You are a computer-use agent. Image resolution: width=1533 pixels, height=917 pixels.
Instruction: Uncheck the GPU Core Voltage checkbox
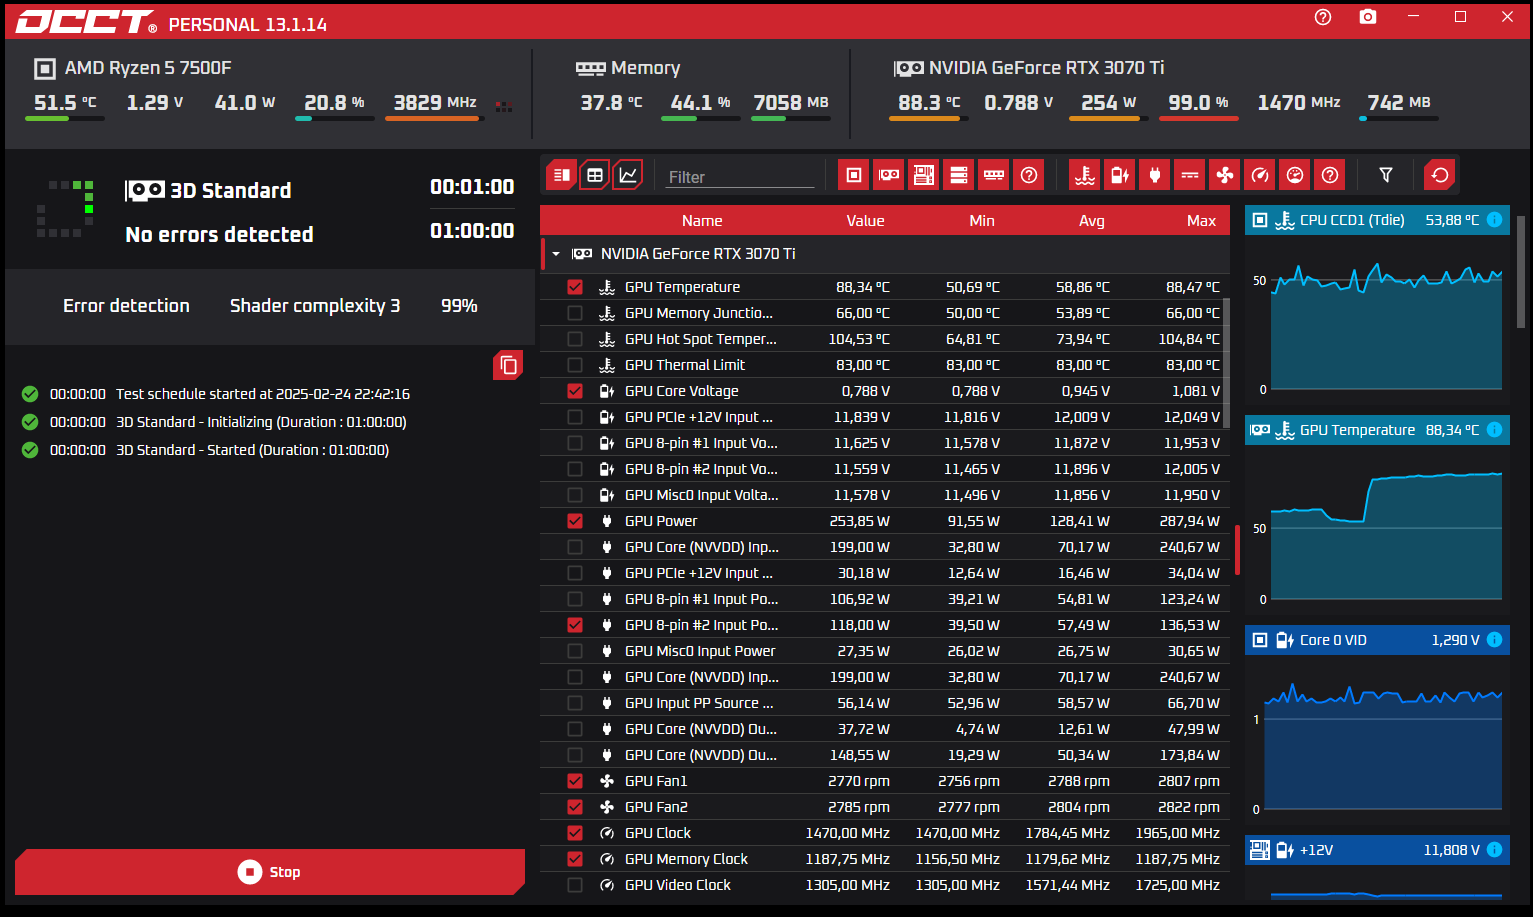click(x=574, y=391)
